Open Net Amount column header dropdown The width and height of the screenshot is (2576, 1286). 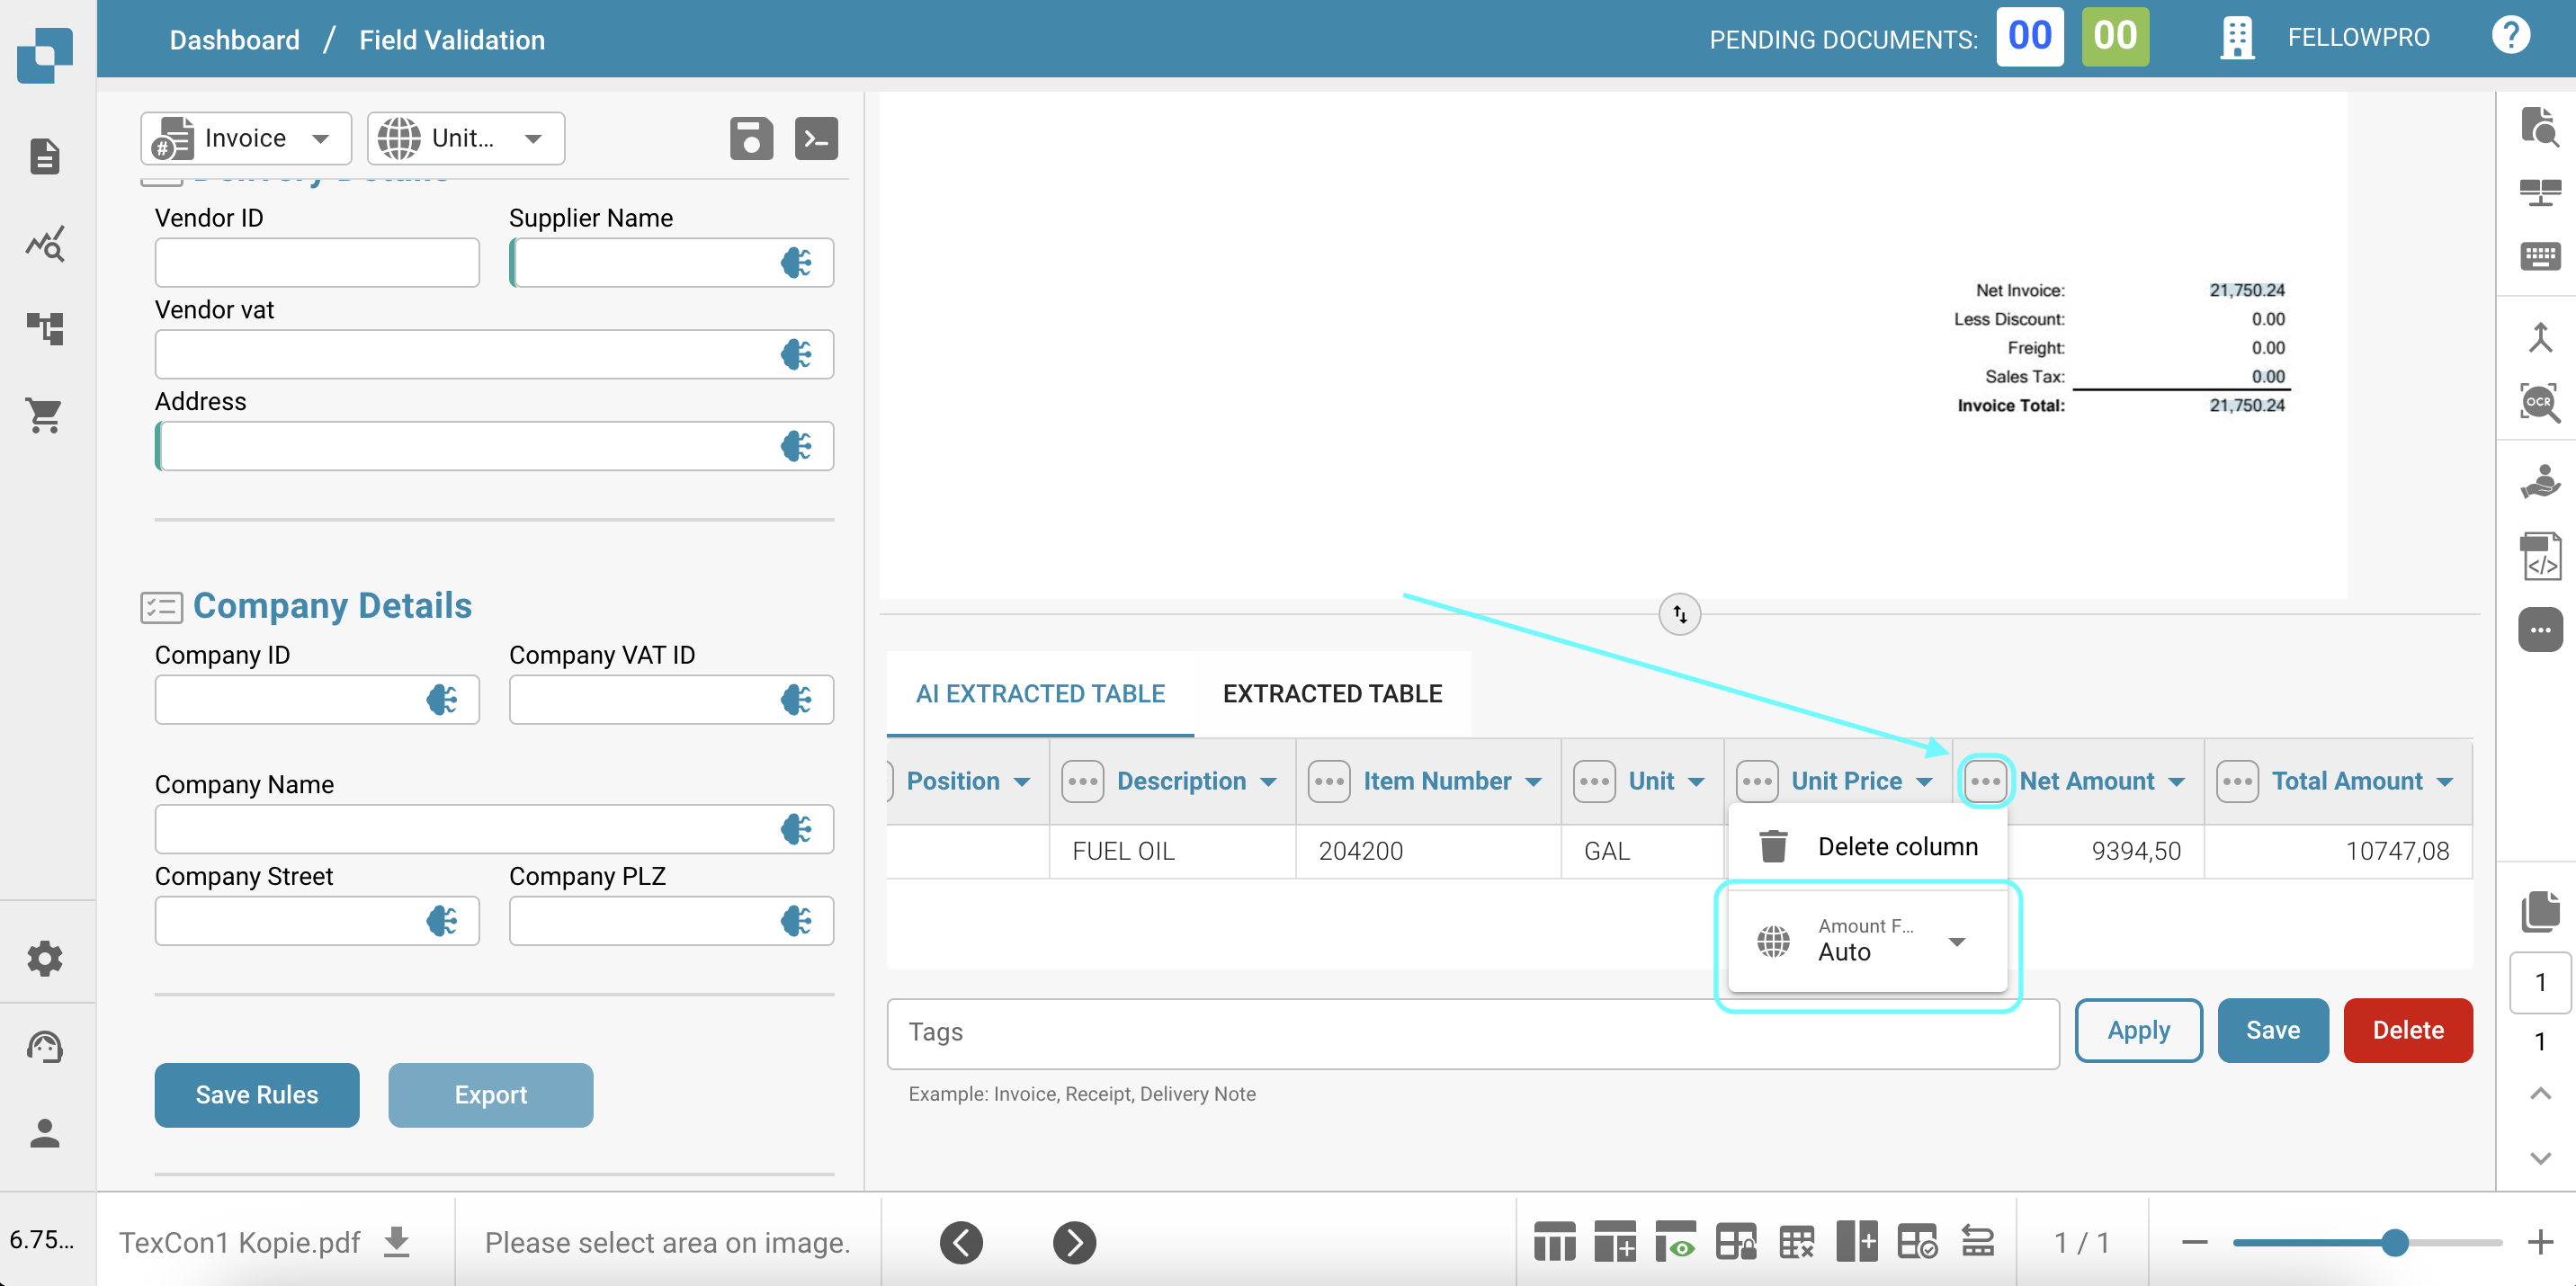pos(2177,781)
